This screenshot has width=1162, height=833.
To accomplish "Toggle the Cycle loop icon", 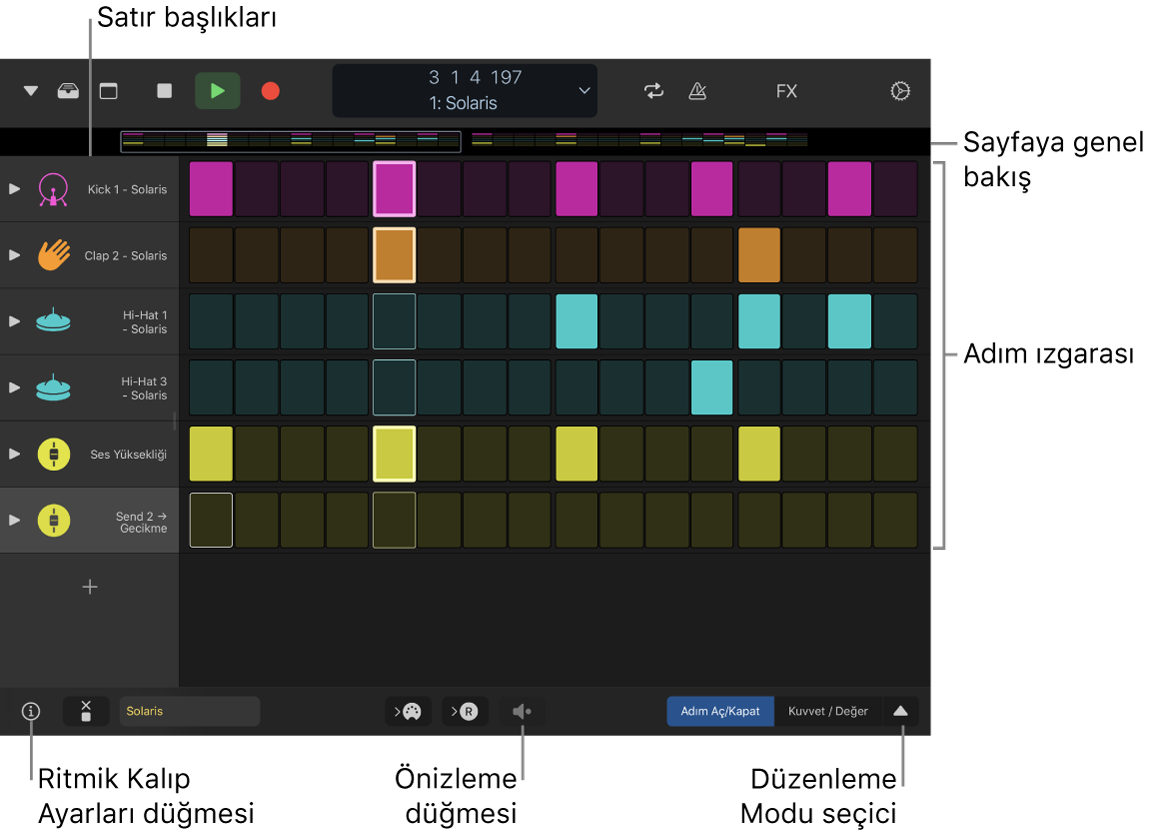I will click(654, 90).
